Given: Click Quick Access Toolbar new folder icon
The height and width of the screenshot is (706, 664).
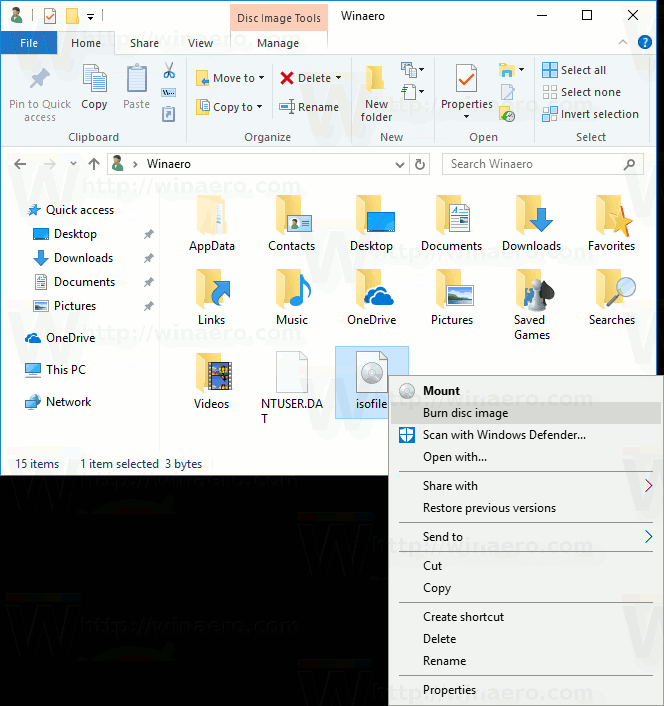Looking at the screenshot, I should click(72, 16).
